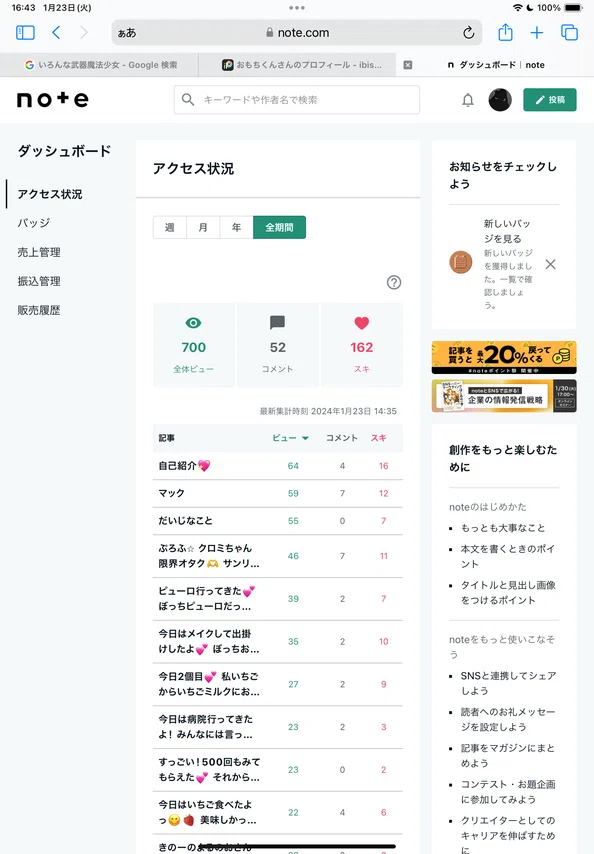Viewport: 594px width, 854px height.
Task: Select the 週 period toggle
Action: tap(170, 227)
